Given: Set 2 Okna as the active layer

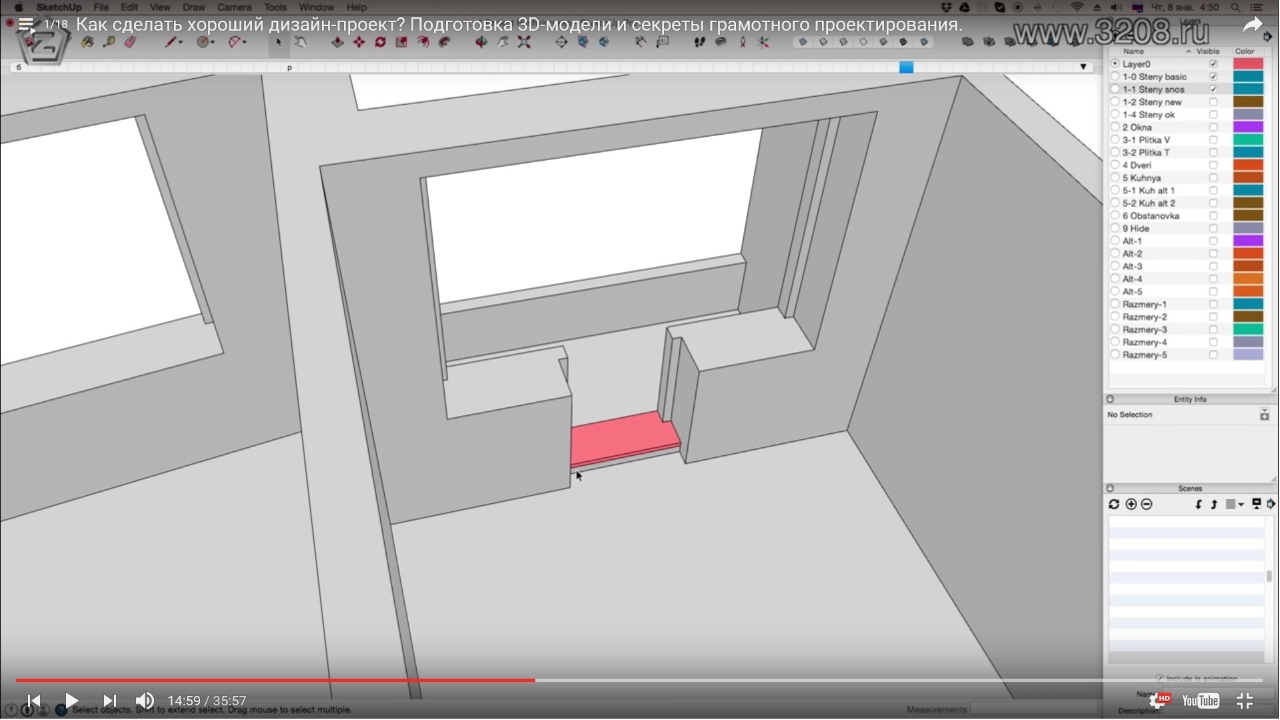Looking at the screenshot, I should point(1115,127).
